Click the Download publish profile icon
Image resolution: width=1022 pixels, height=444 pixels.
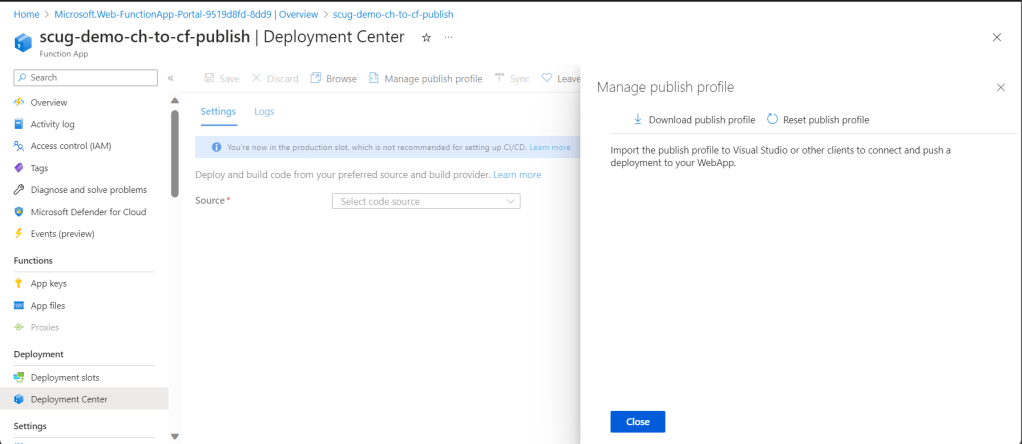pyautogui.click(x=638, y=120)
